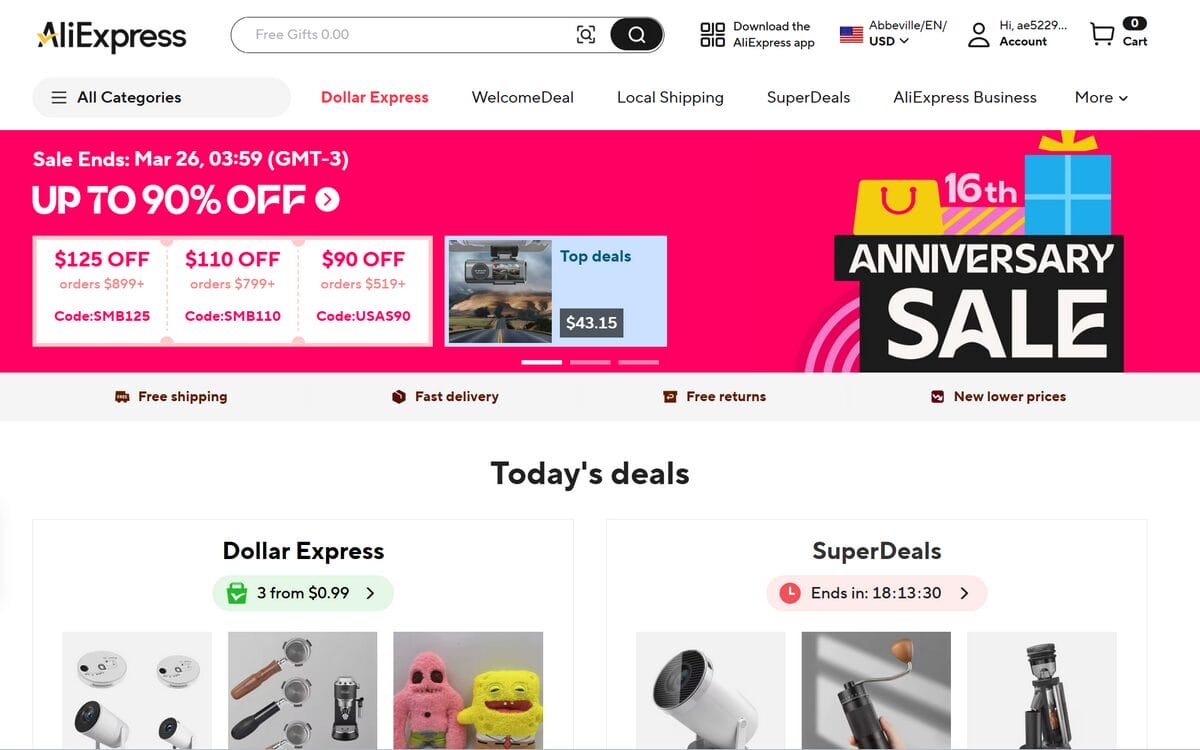
Task: Click the free shipping truck icon
Action: coord(124,396)
